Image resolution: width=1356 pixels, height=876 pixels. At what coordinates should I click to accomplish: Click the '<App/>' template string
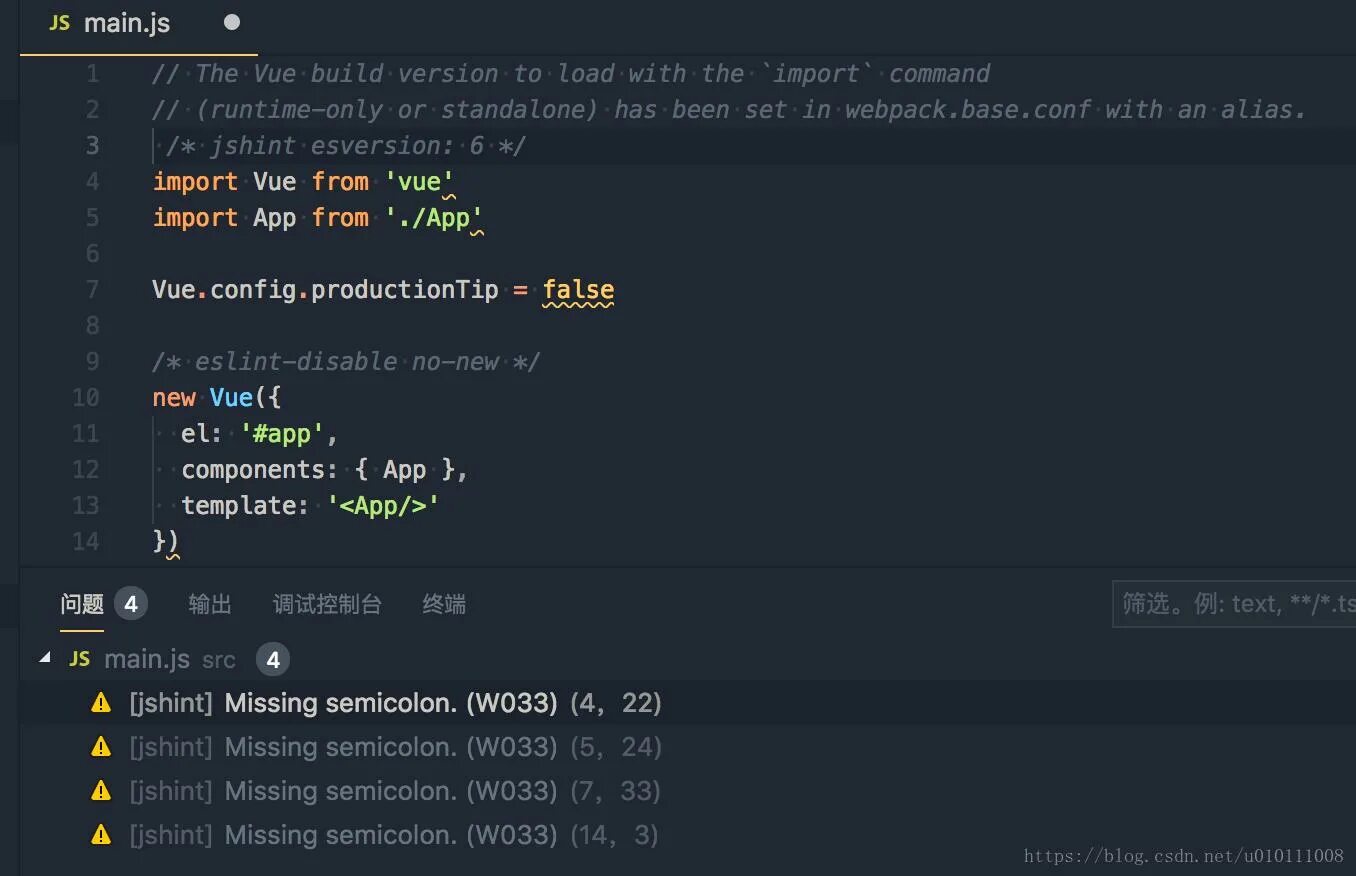tap(383, 506)
